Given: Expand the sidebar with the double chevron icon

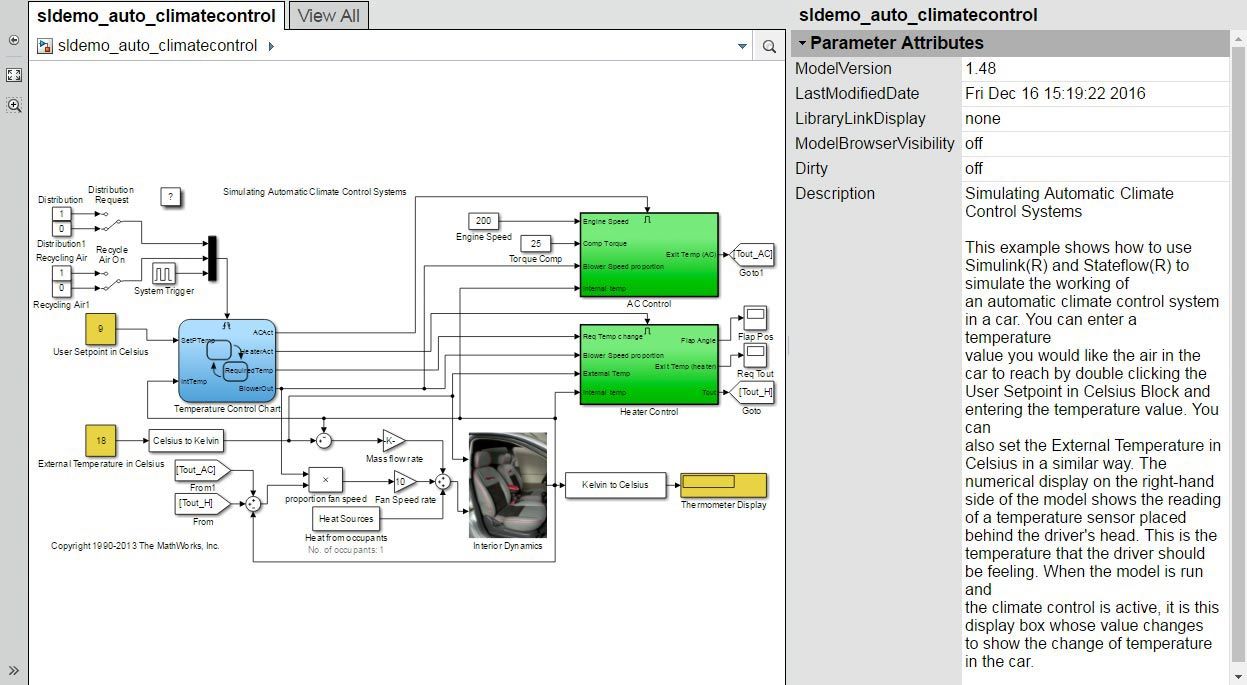Looking at the screenshot, I should pyautogui.click(x=14, y=671).
